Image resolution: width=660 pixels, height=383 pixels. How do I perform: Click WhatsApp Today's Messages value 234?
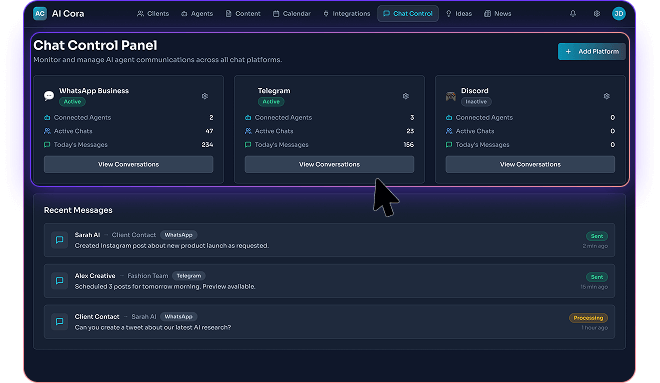pyautogui.click(x=207, y=144)
